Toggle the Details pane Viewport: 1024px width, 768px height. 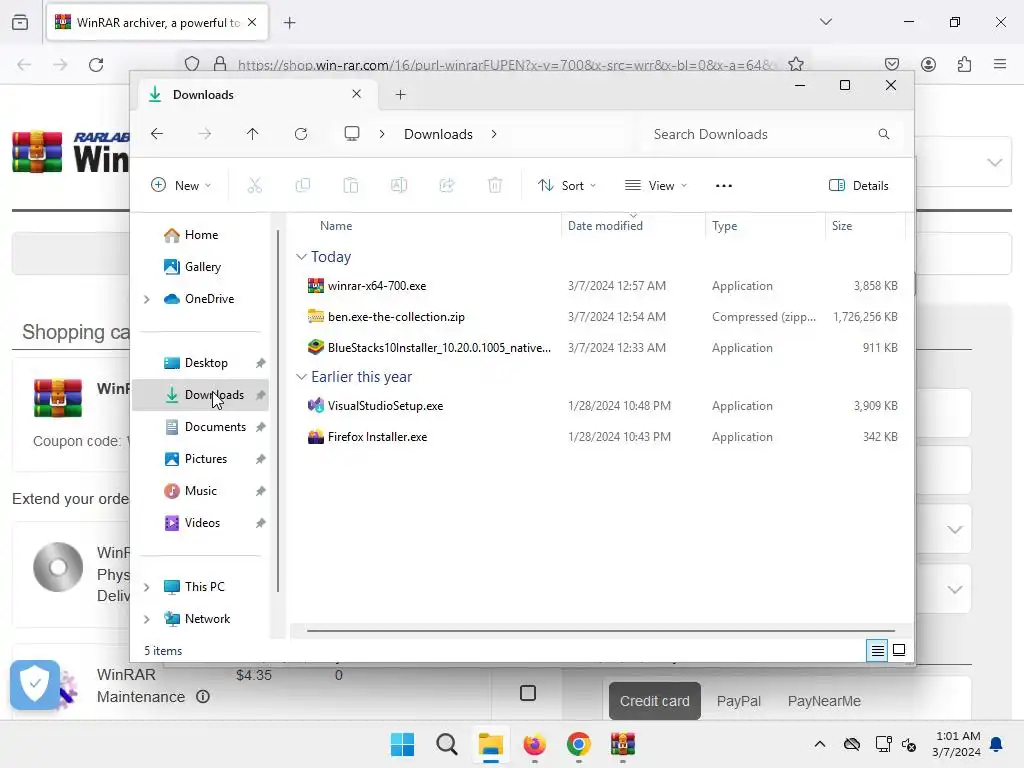coord(859,185)
